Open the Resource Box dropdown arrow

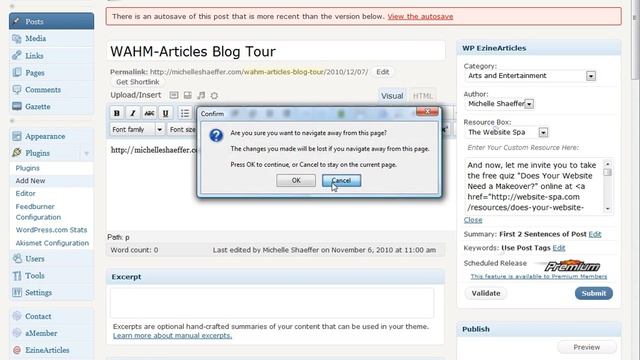[x=543, y=132]
